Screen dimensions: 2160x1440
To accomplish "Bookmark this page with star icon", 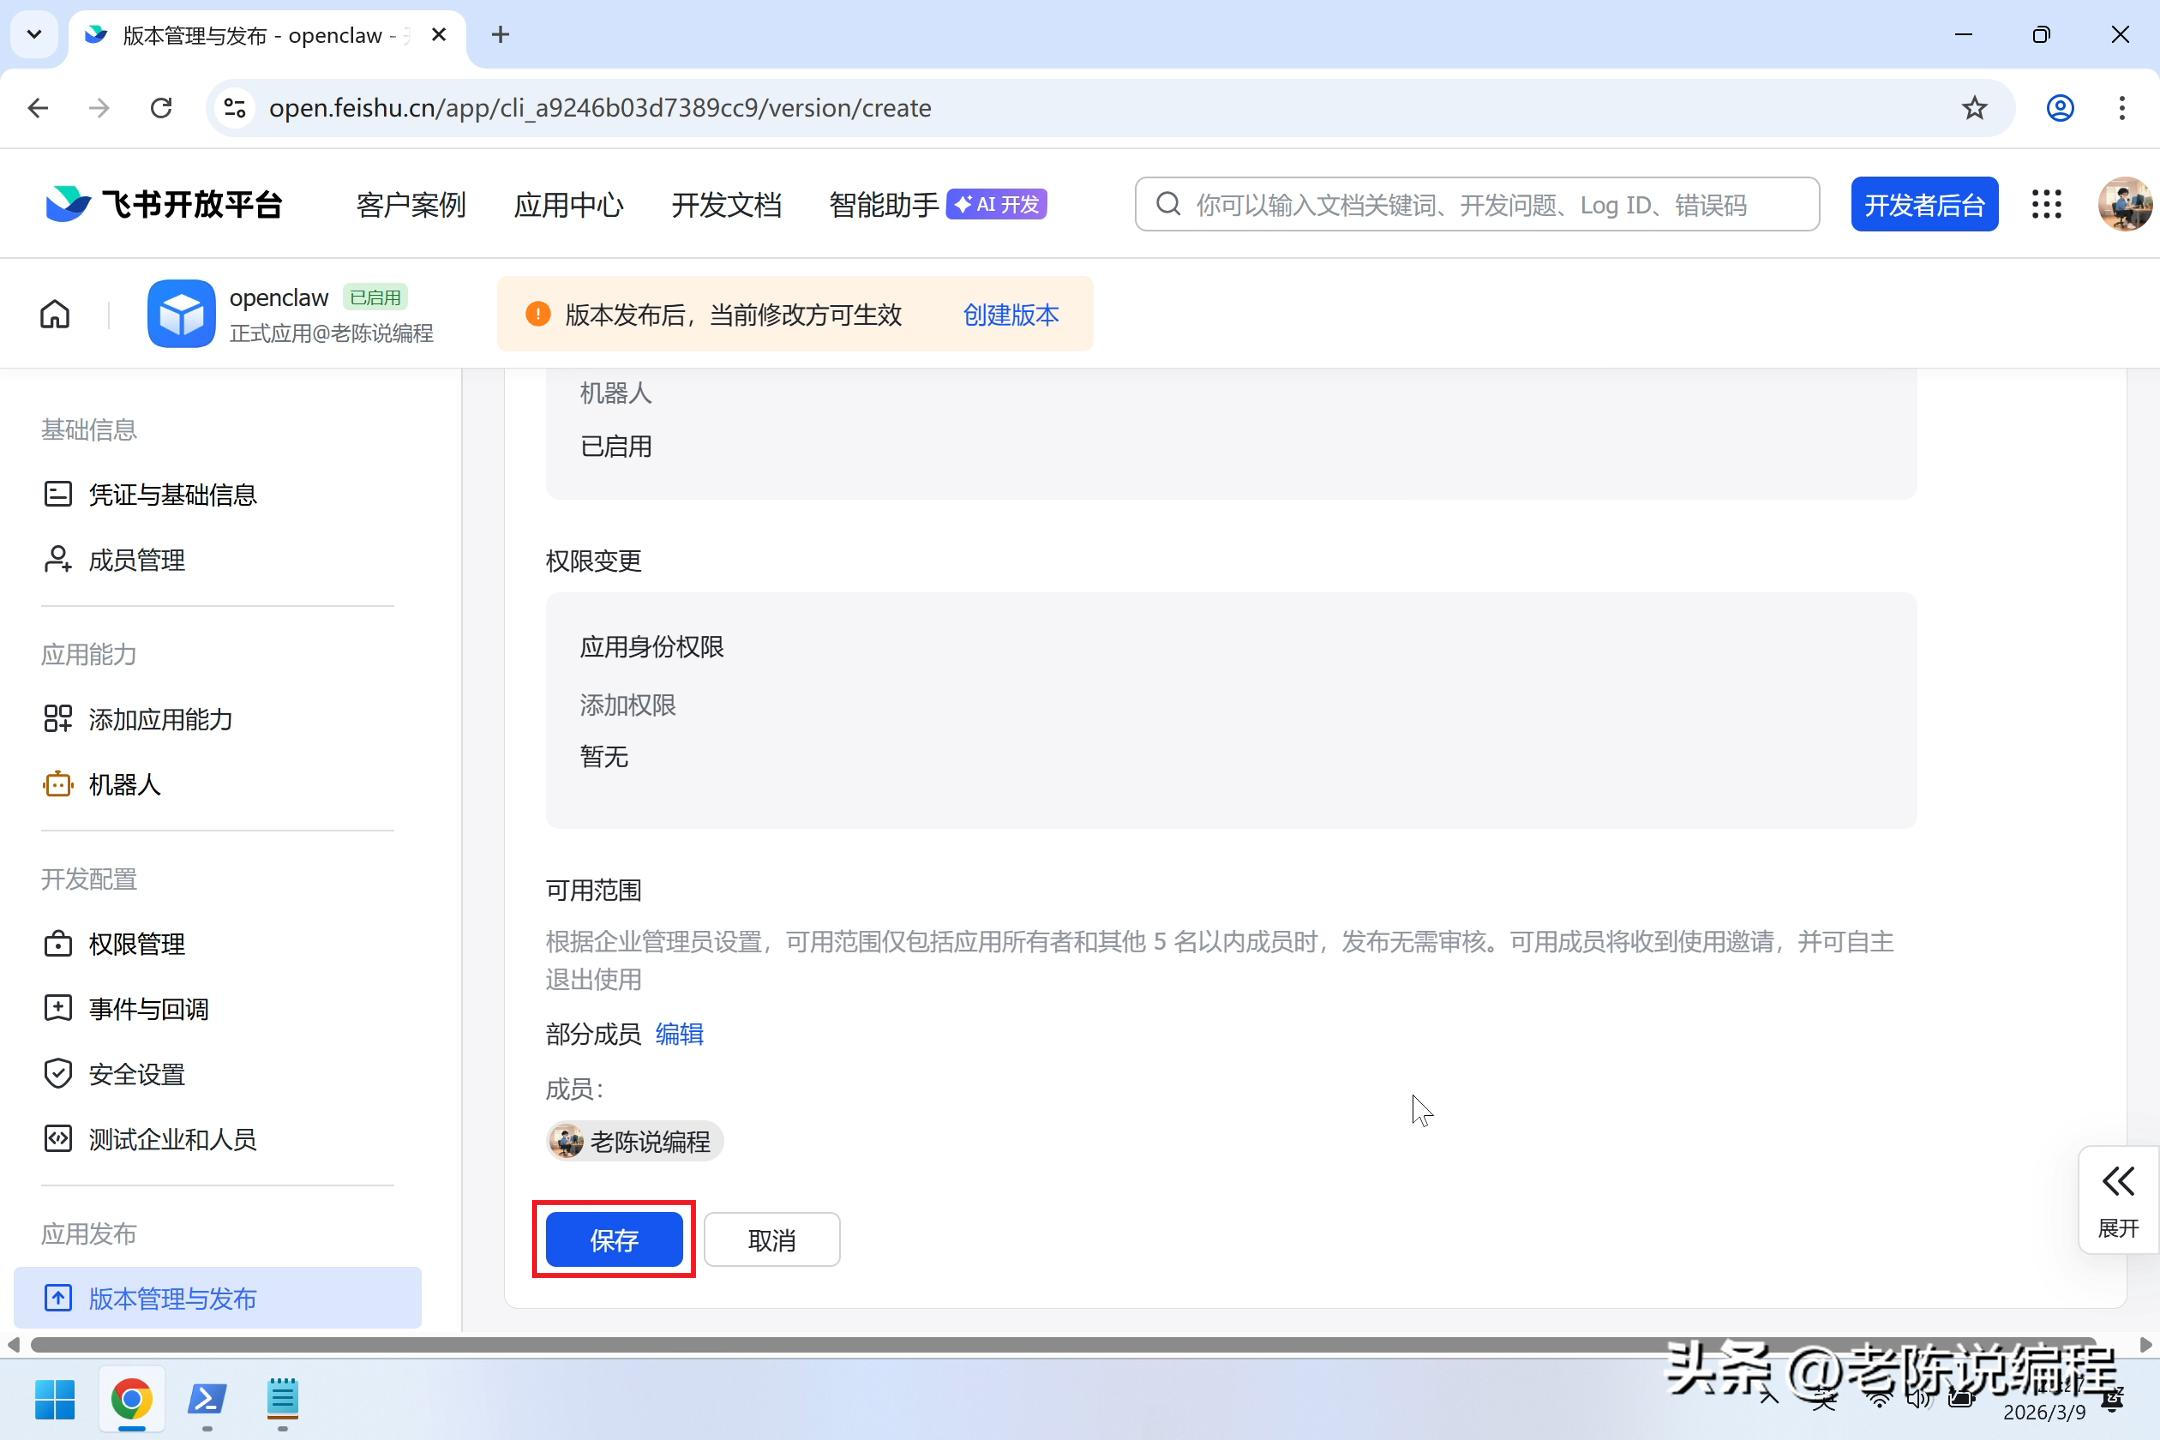I will click(x=1974, y=108).
